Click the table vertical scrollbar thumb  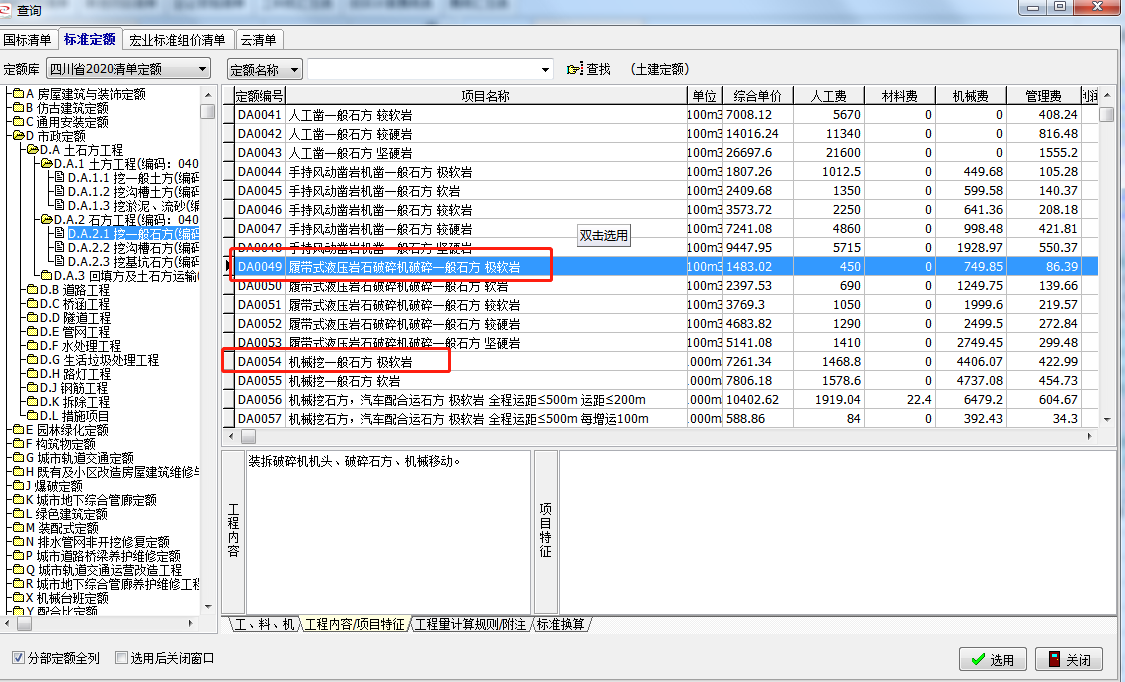(1106, 114)
